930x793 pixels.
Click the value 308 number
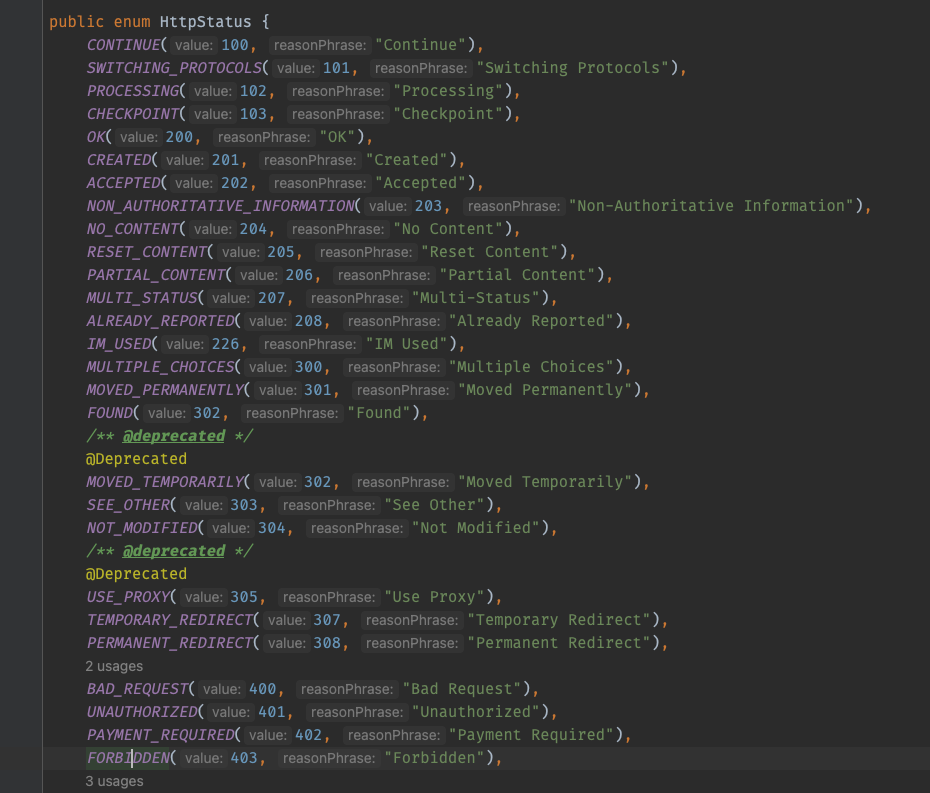[327, 643]
